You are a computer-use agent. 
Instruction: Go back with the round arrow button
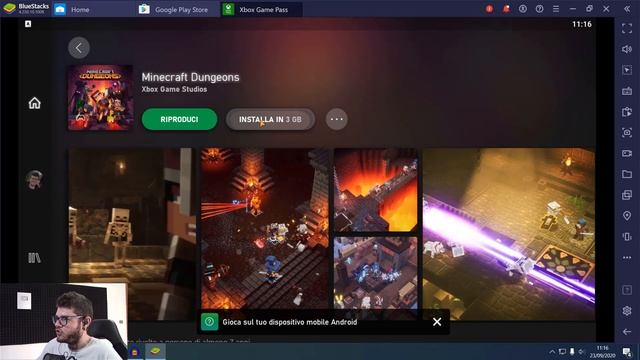coord(79,48)
